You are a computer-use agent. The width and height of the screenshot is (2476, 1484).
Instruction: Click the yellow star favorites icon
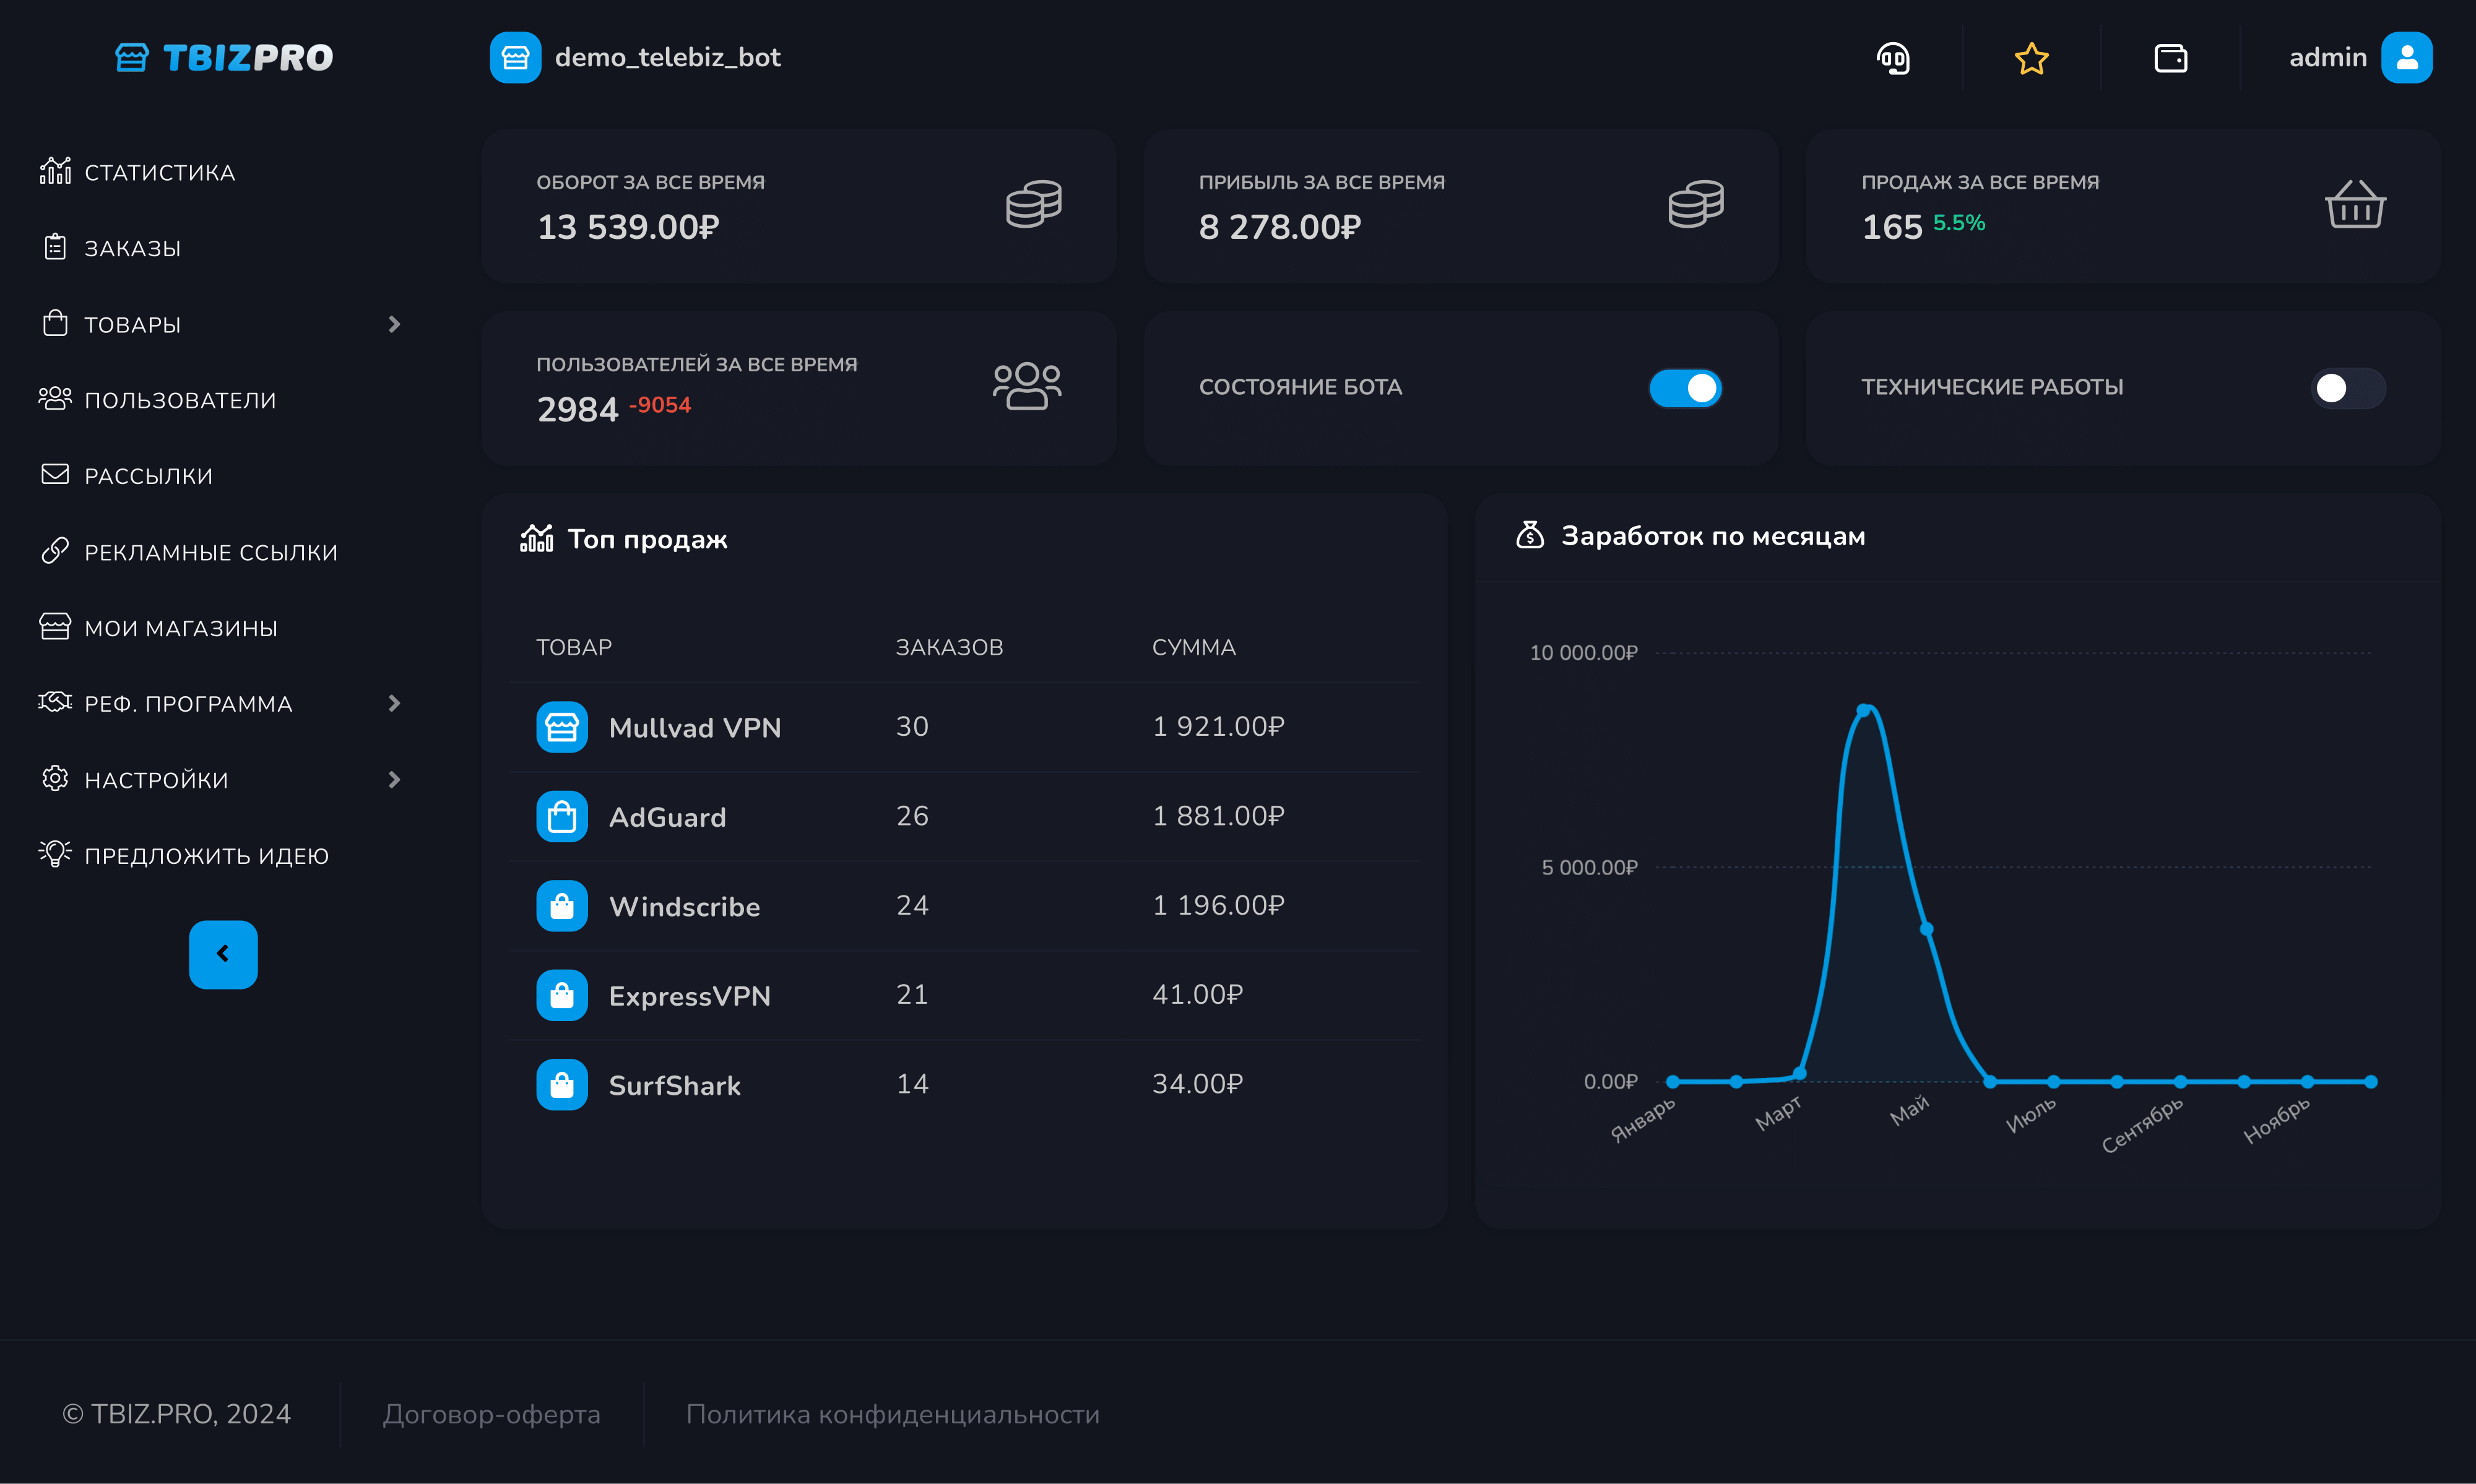[x=2031, y=58]
